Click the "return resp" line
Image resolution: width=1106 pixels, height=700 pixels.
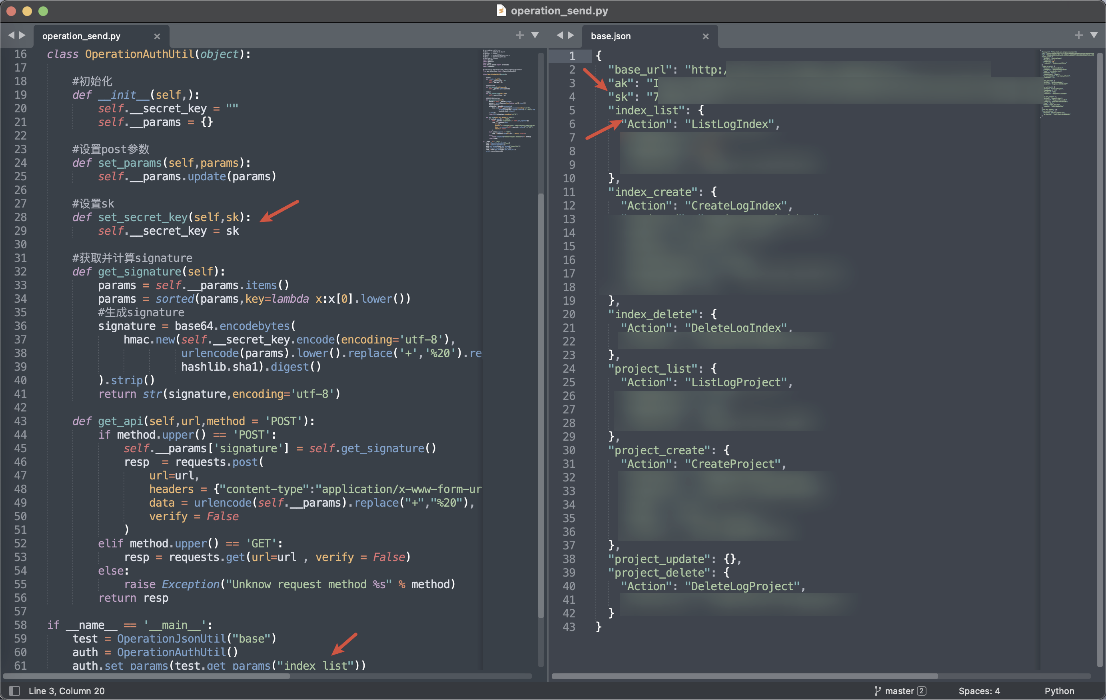pyautogui.click(x=133, y=598)
